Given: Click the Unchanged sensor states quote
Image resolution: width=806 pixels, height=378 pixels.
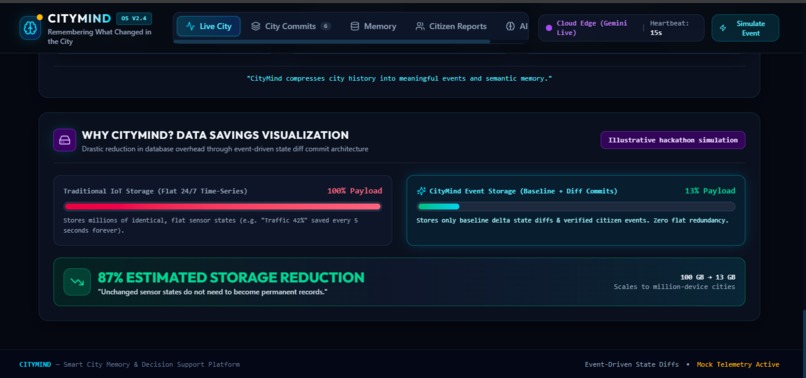Looking at the screenshot, I should (213, 292).
